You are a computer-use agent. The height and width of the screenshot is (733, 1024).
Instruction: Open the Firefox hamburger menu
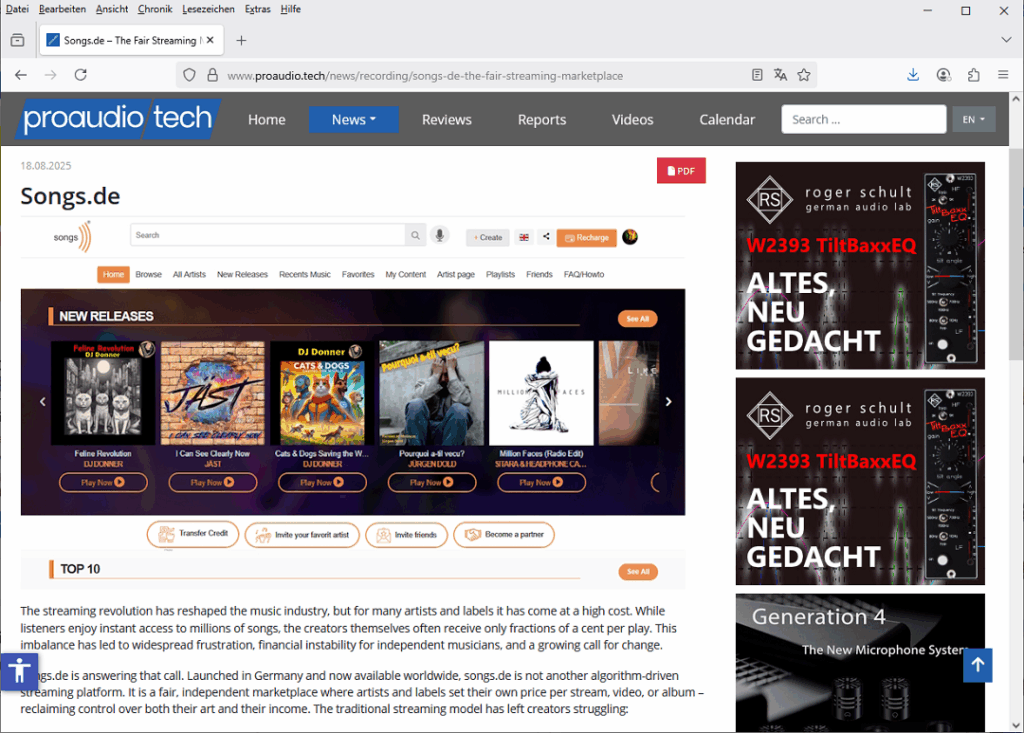coord(1003,75)
